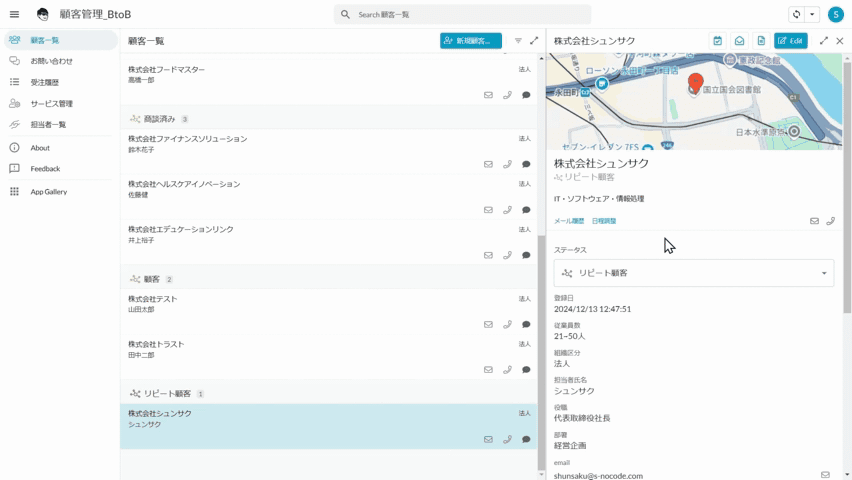Select the 株式会社ファイナンスソリューション customer row

(x=328, y=151)
